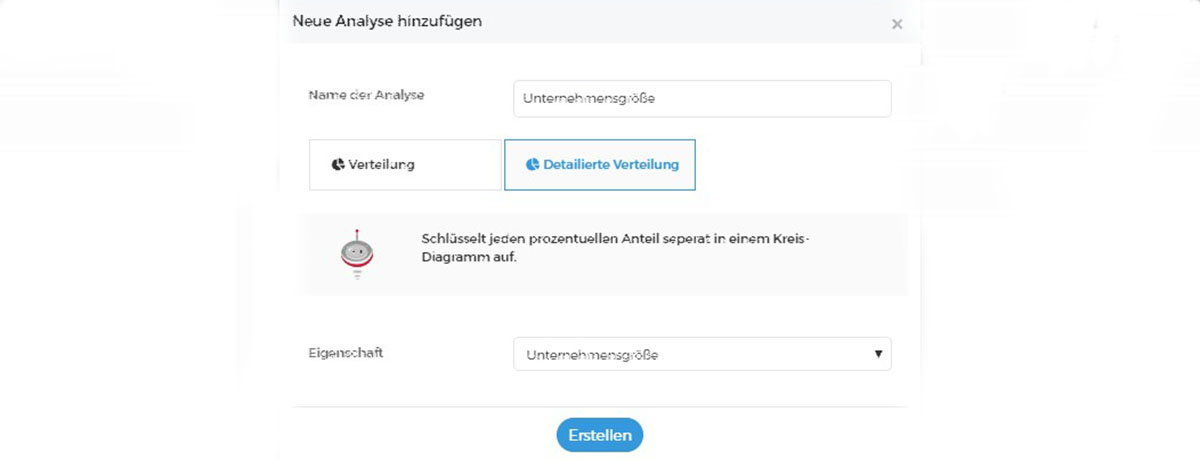Click the dialog title Neue Analyse hinzufügen
Viewport: 1200px width, 460px height.
click(387, 20)
